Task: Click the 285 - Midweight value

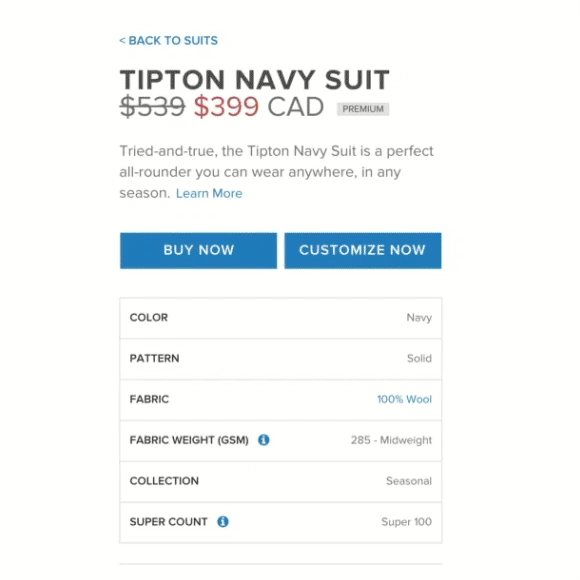Action: click(391, 440)
